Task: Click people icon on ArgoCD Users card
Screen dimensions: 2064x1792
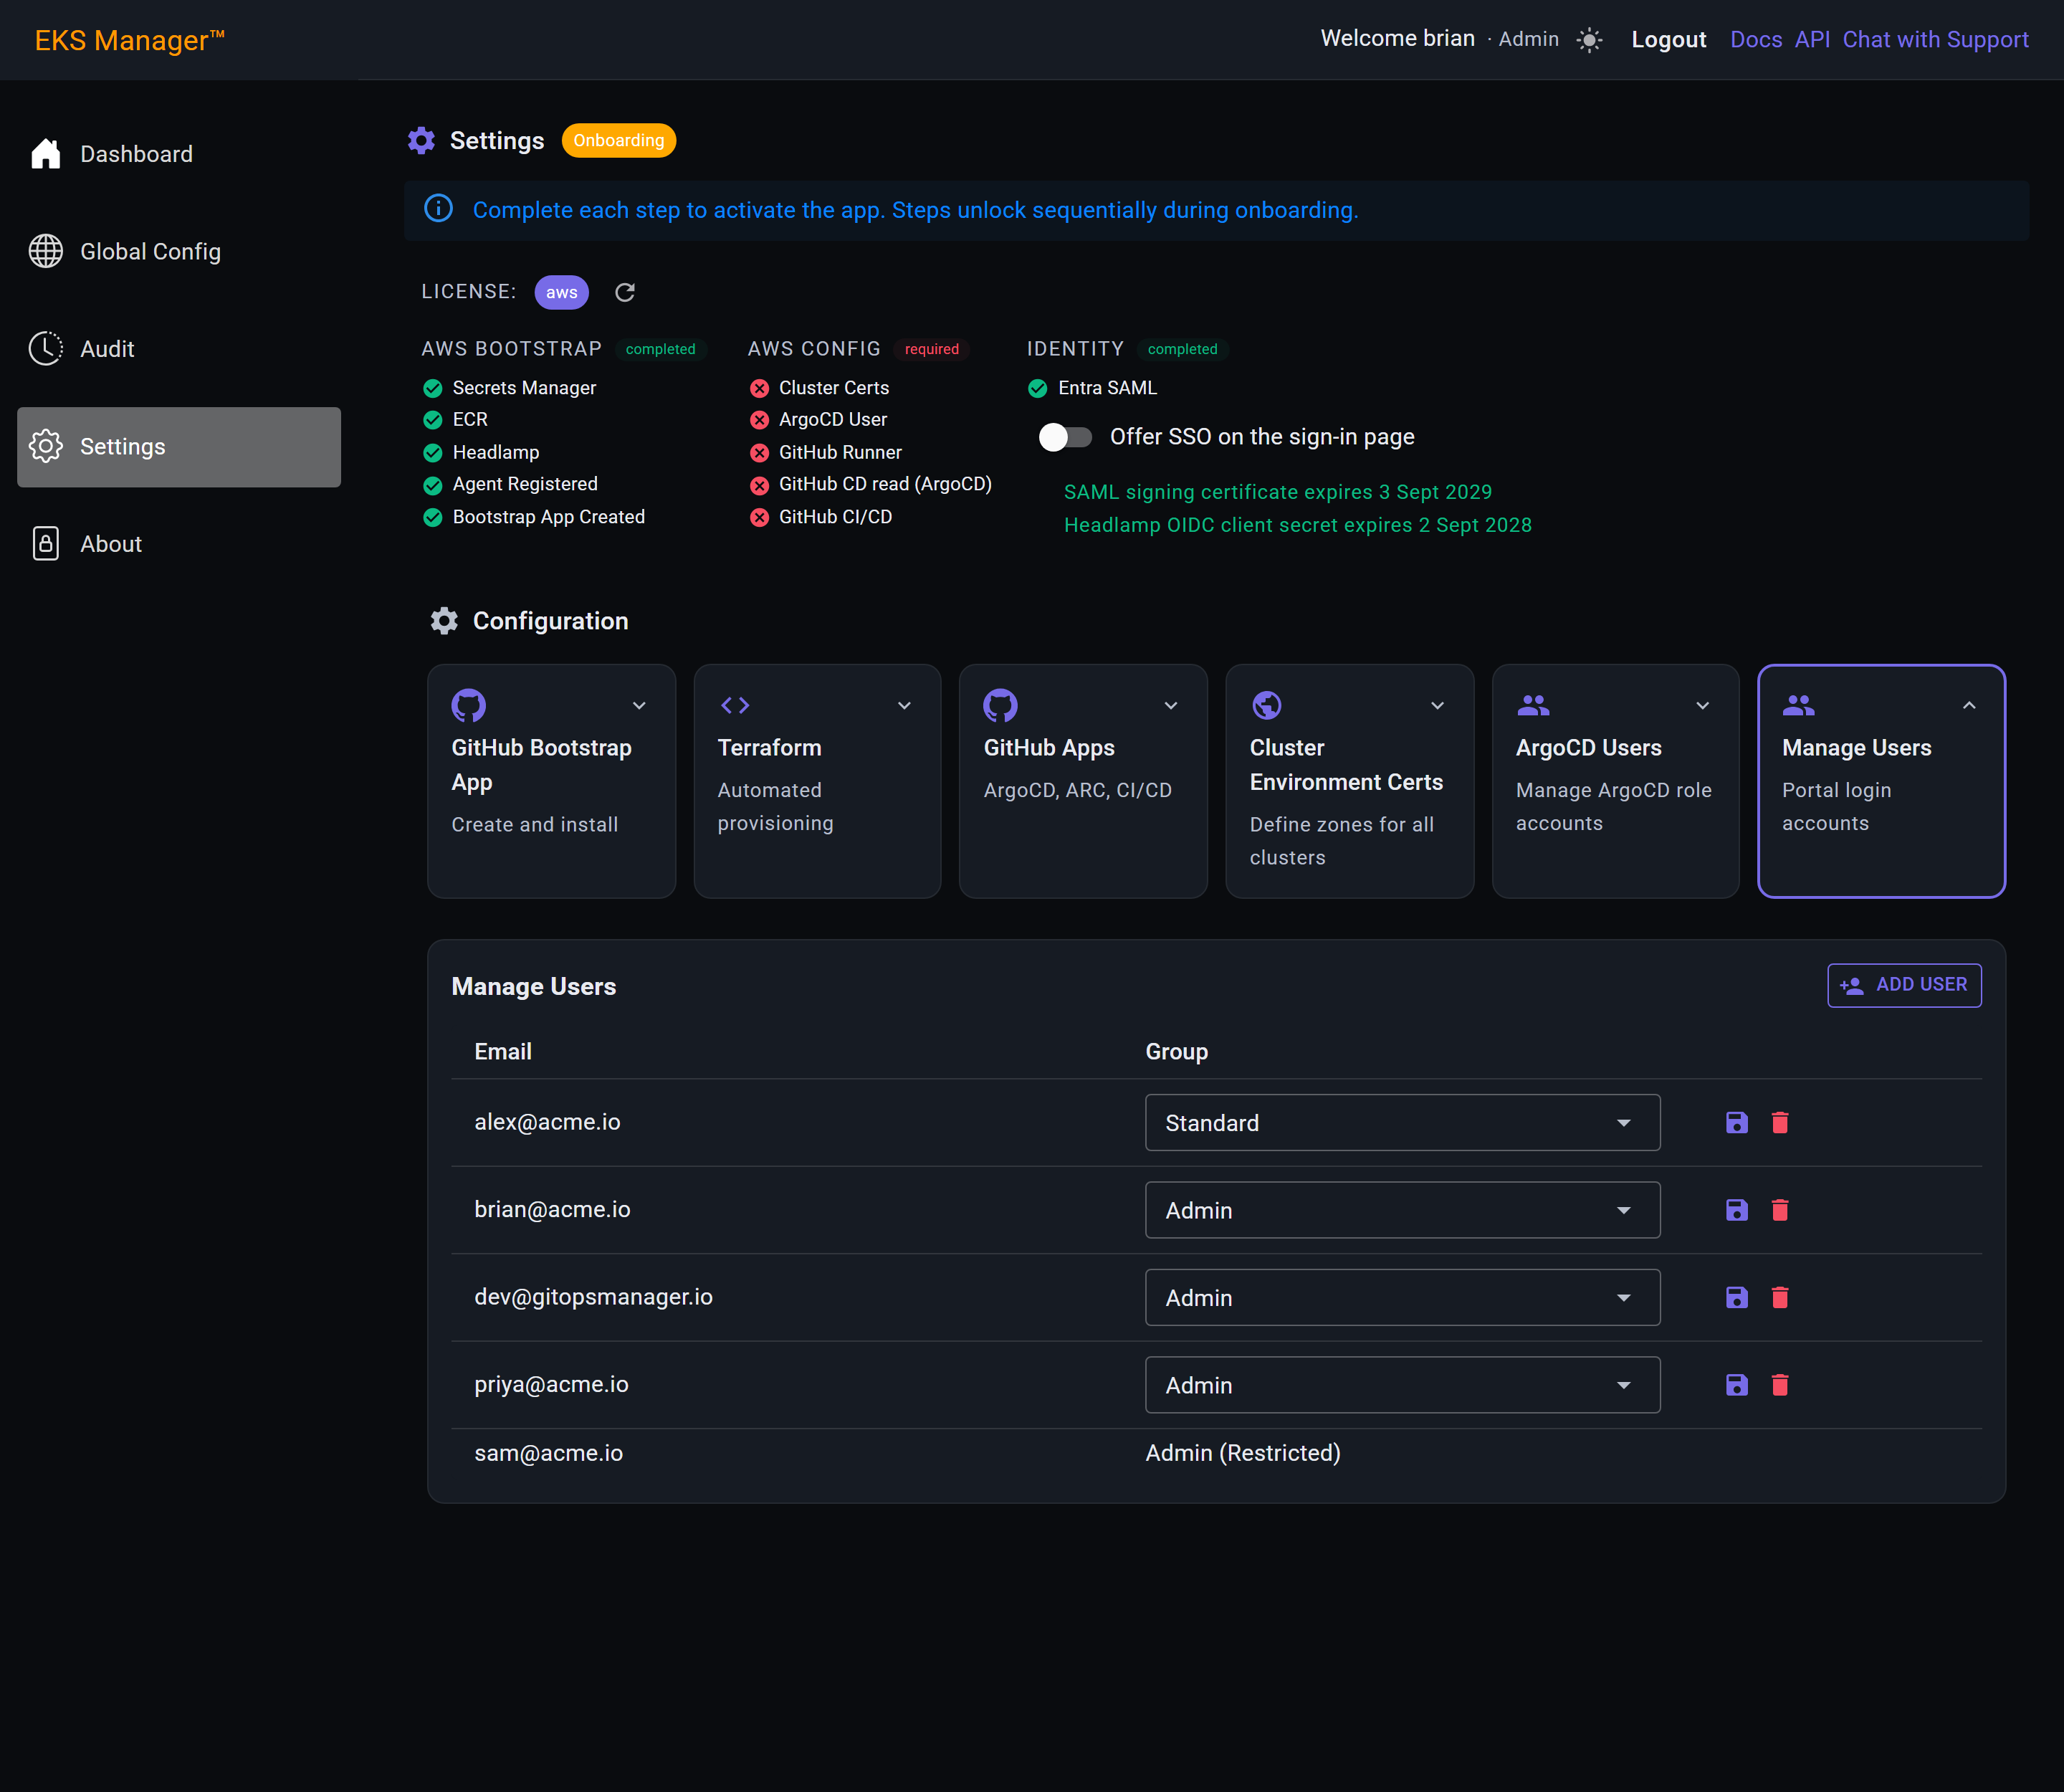Action: [x=1533, y=705]
